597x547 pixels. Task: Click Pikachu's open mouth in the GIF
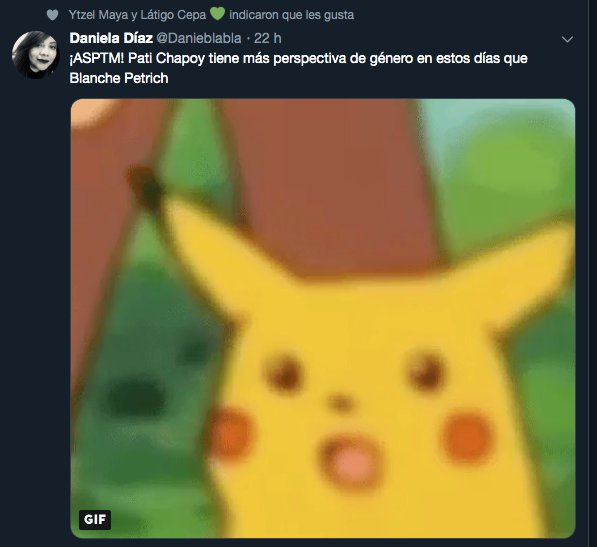(x=351, y=460)
